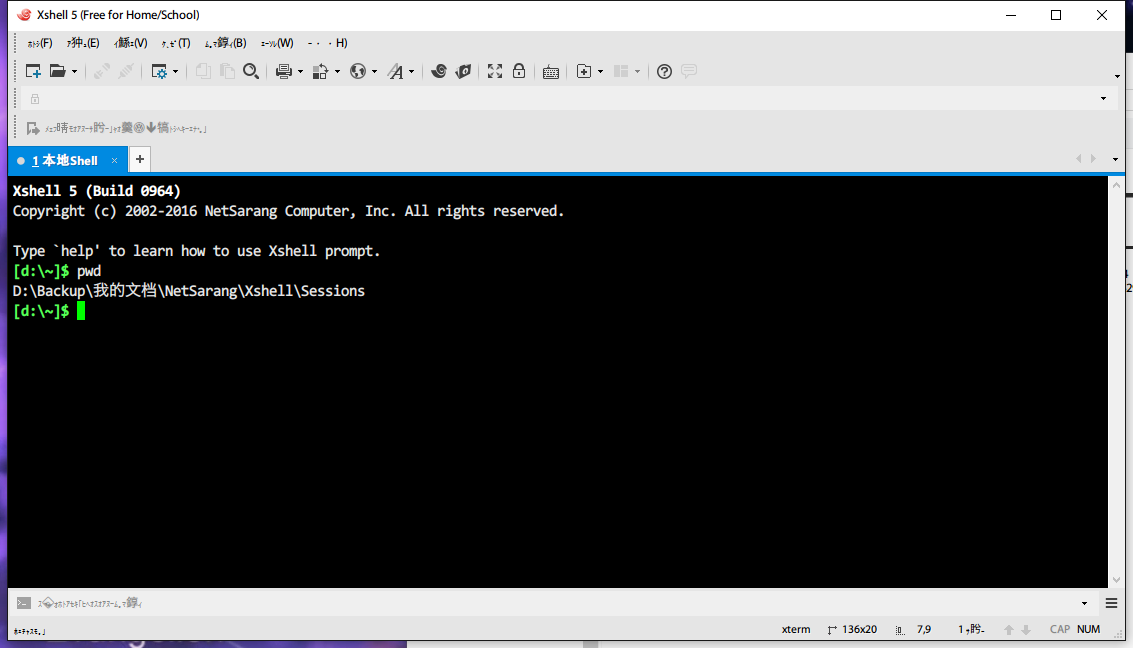Expand the font 'A' dropdown arrow
Viewport: 1133px width, 648px height.
pyautogui.click(x=411, y=71)
